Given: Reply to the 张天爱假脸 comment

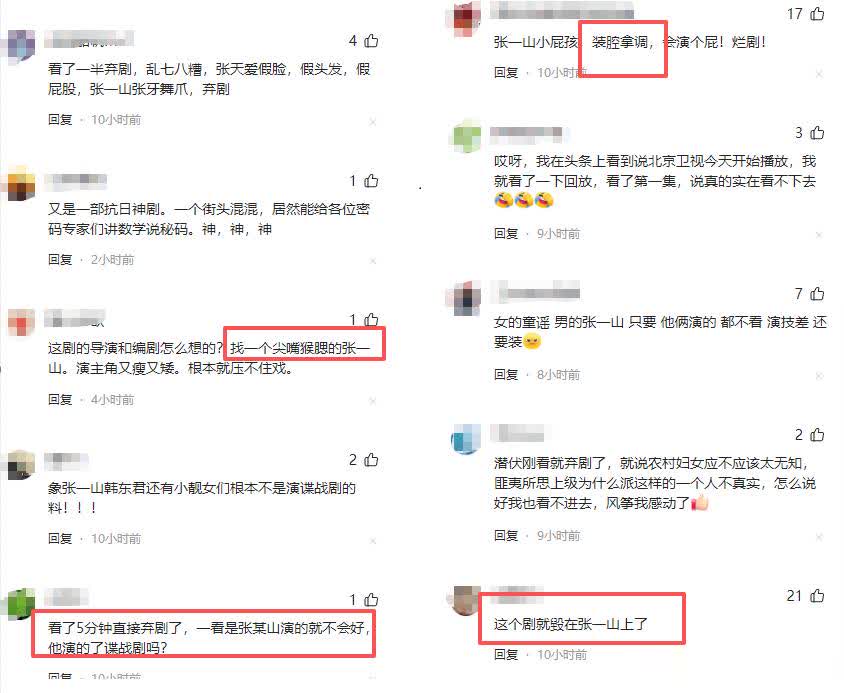Looking at the screenshot, I should (60, 120).
